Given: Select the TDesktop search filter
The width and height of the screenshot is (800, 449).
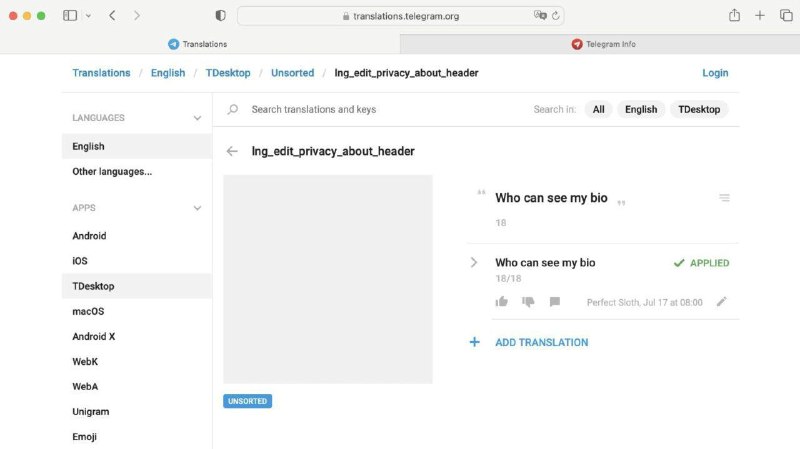Looking at the screenshot, I should pos(699,109).
